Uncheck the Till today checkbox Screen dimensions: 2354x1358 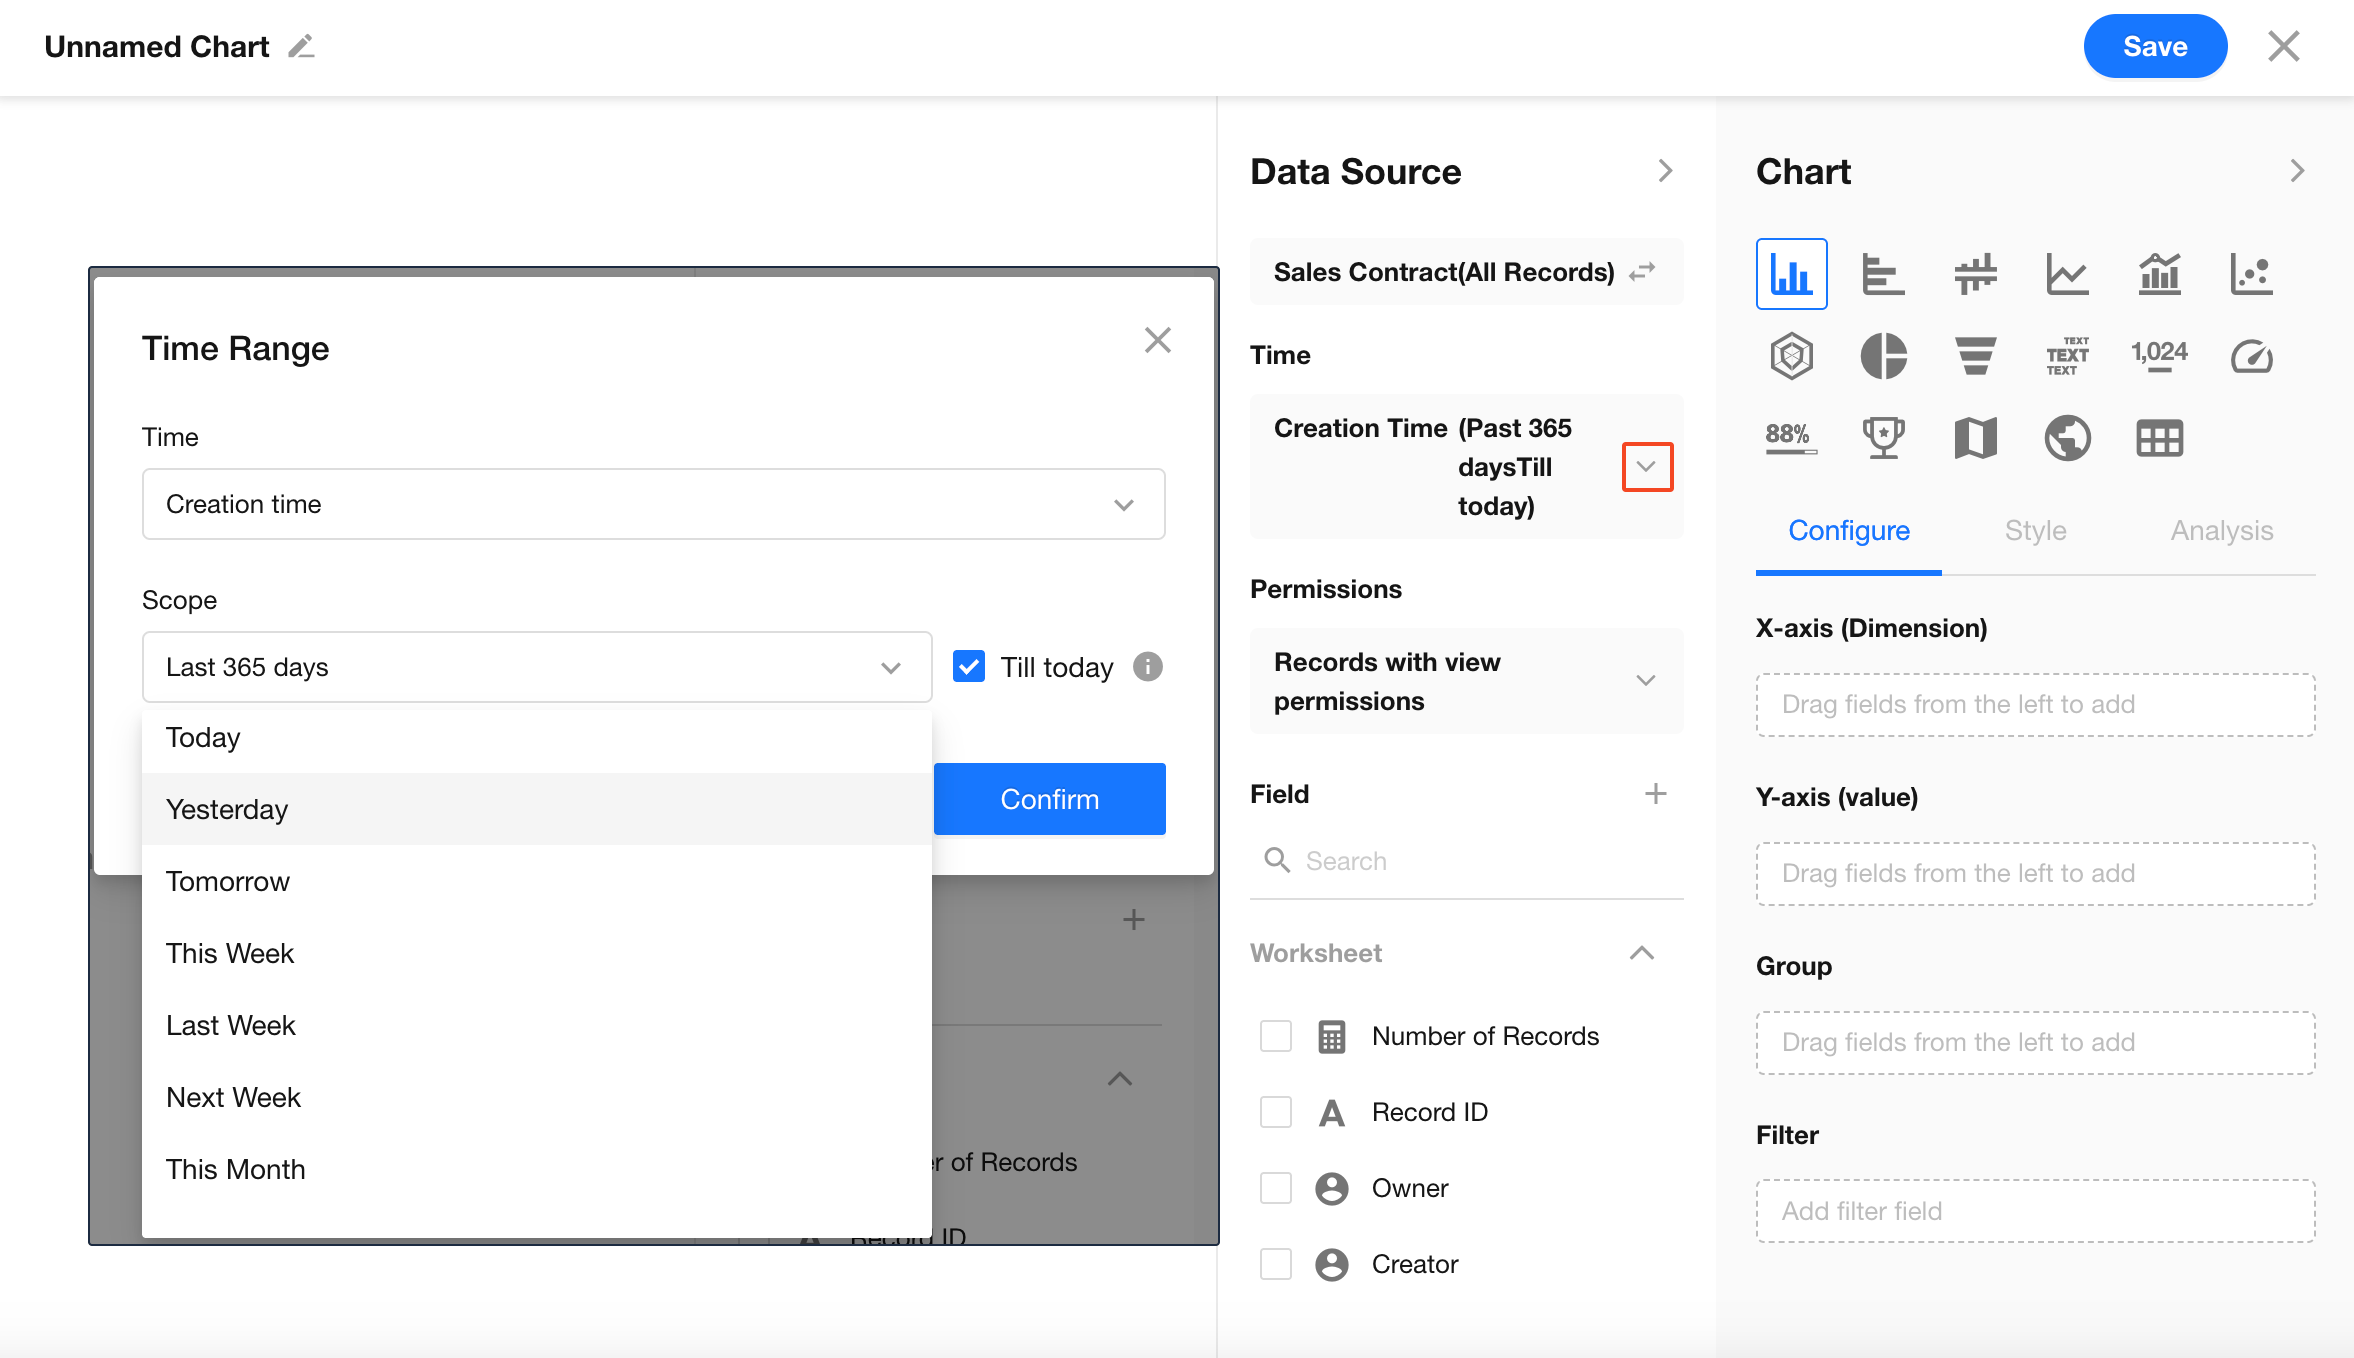[969, 666]
